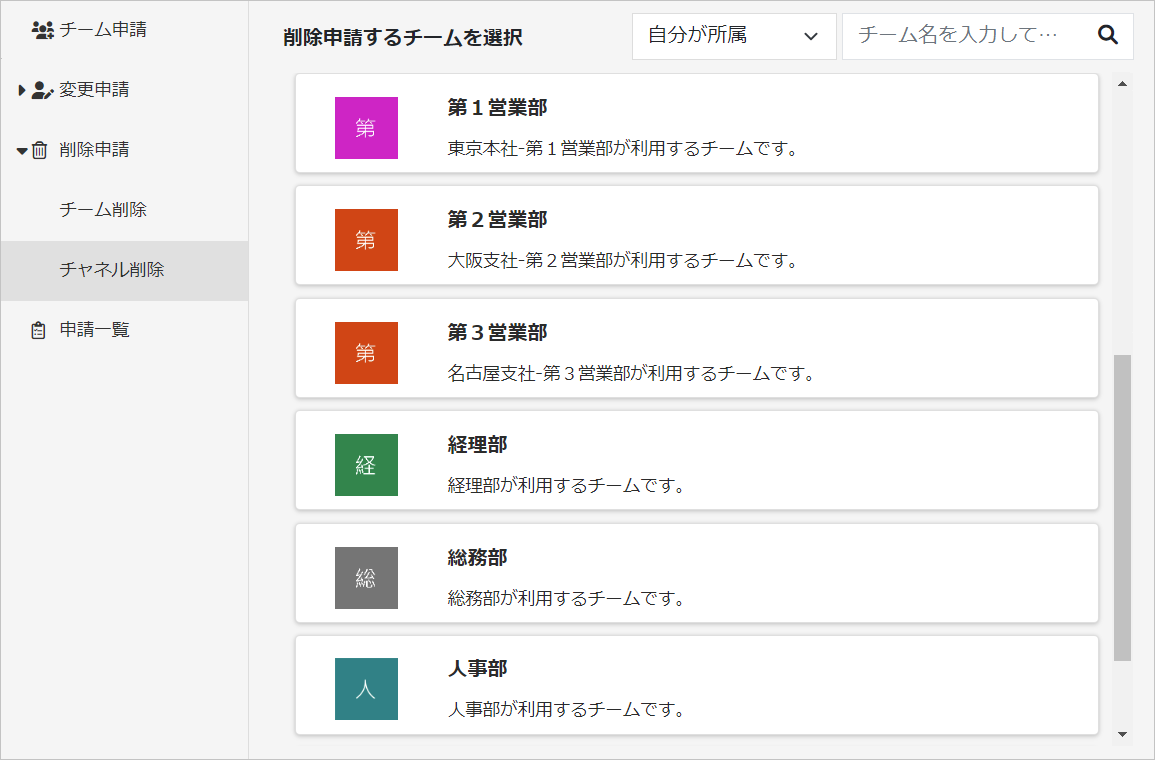Select the 人事部 team name
1155x760 pixels.
tap(477, 669)
